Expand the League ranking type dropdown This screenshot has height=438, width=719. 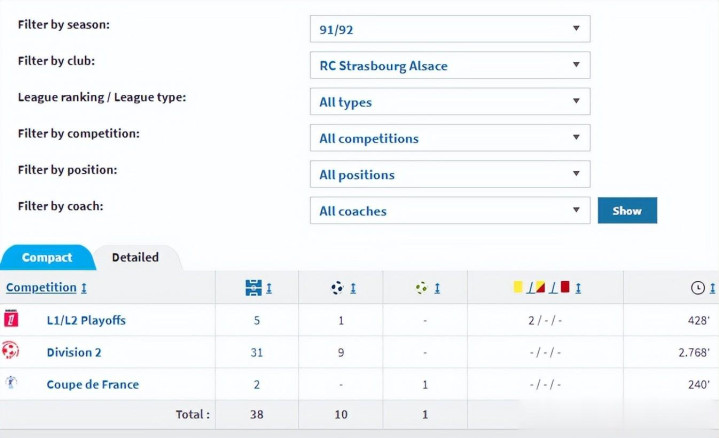[x=450, y=102]
